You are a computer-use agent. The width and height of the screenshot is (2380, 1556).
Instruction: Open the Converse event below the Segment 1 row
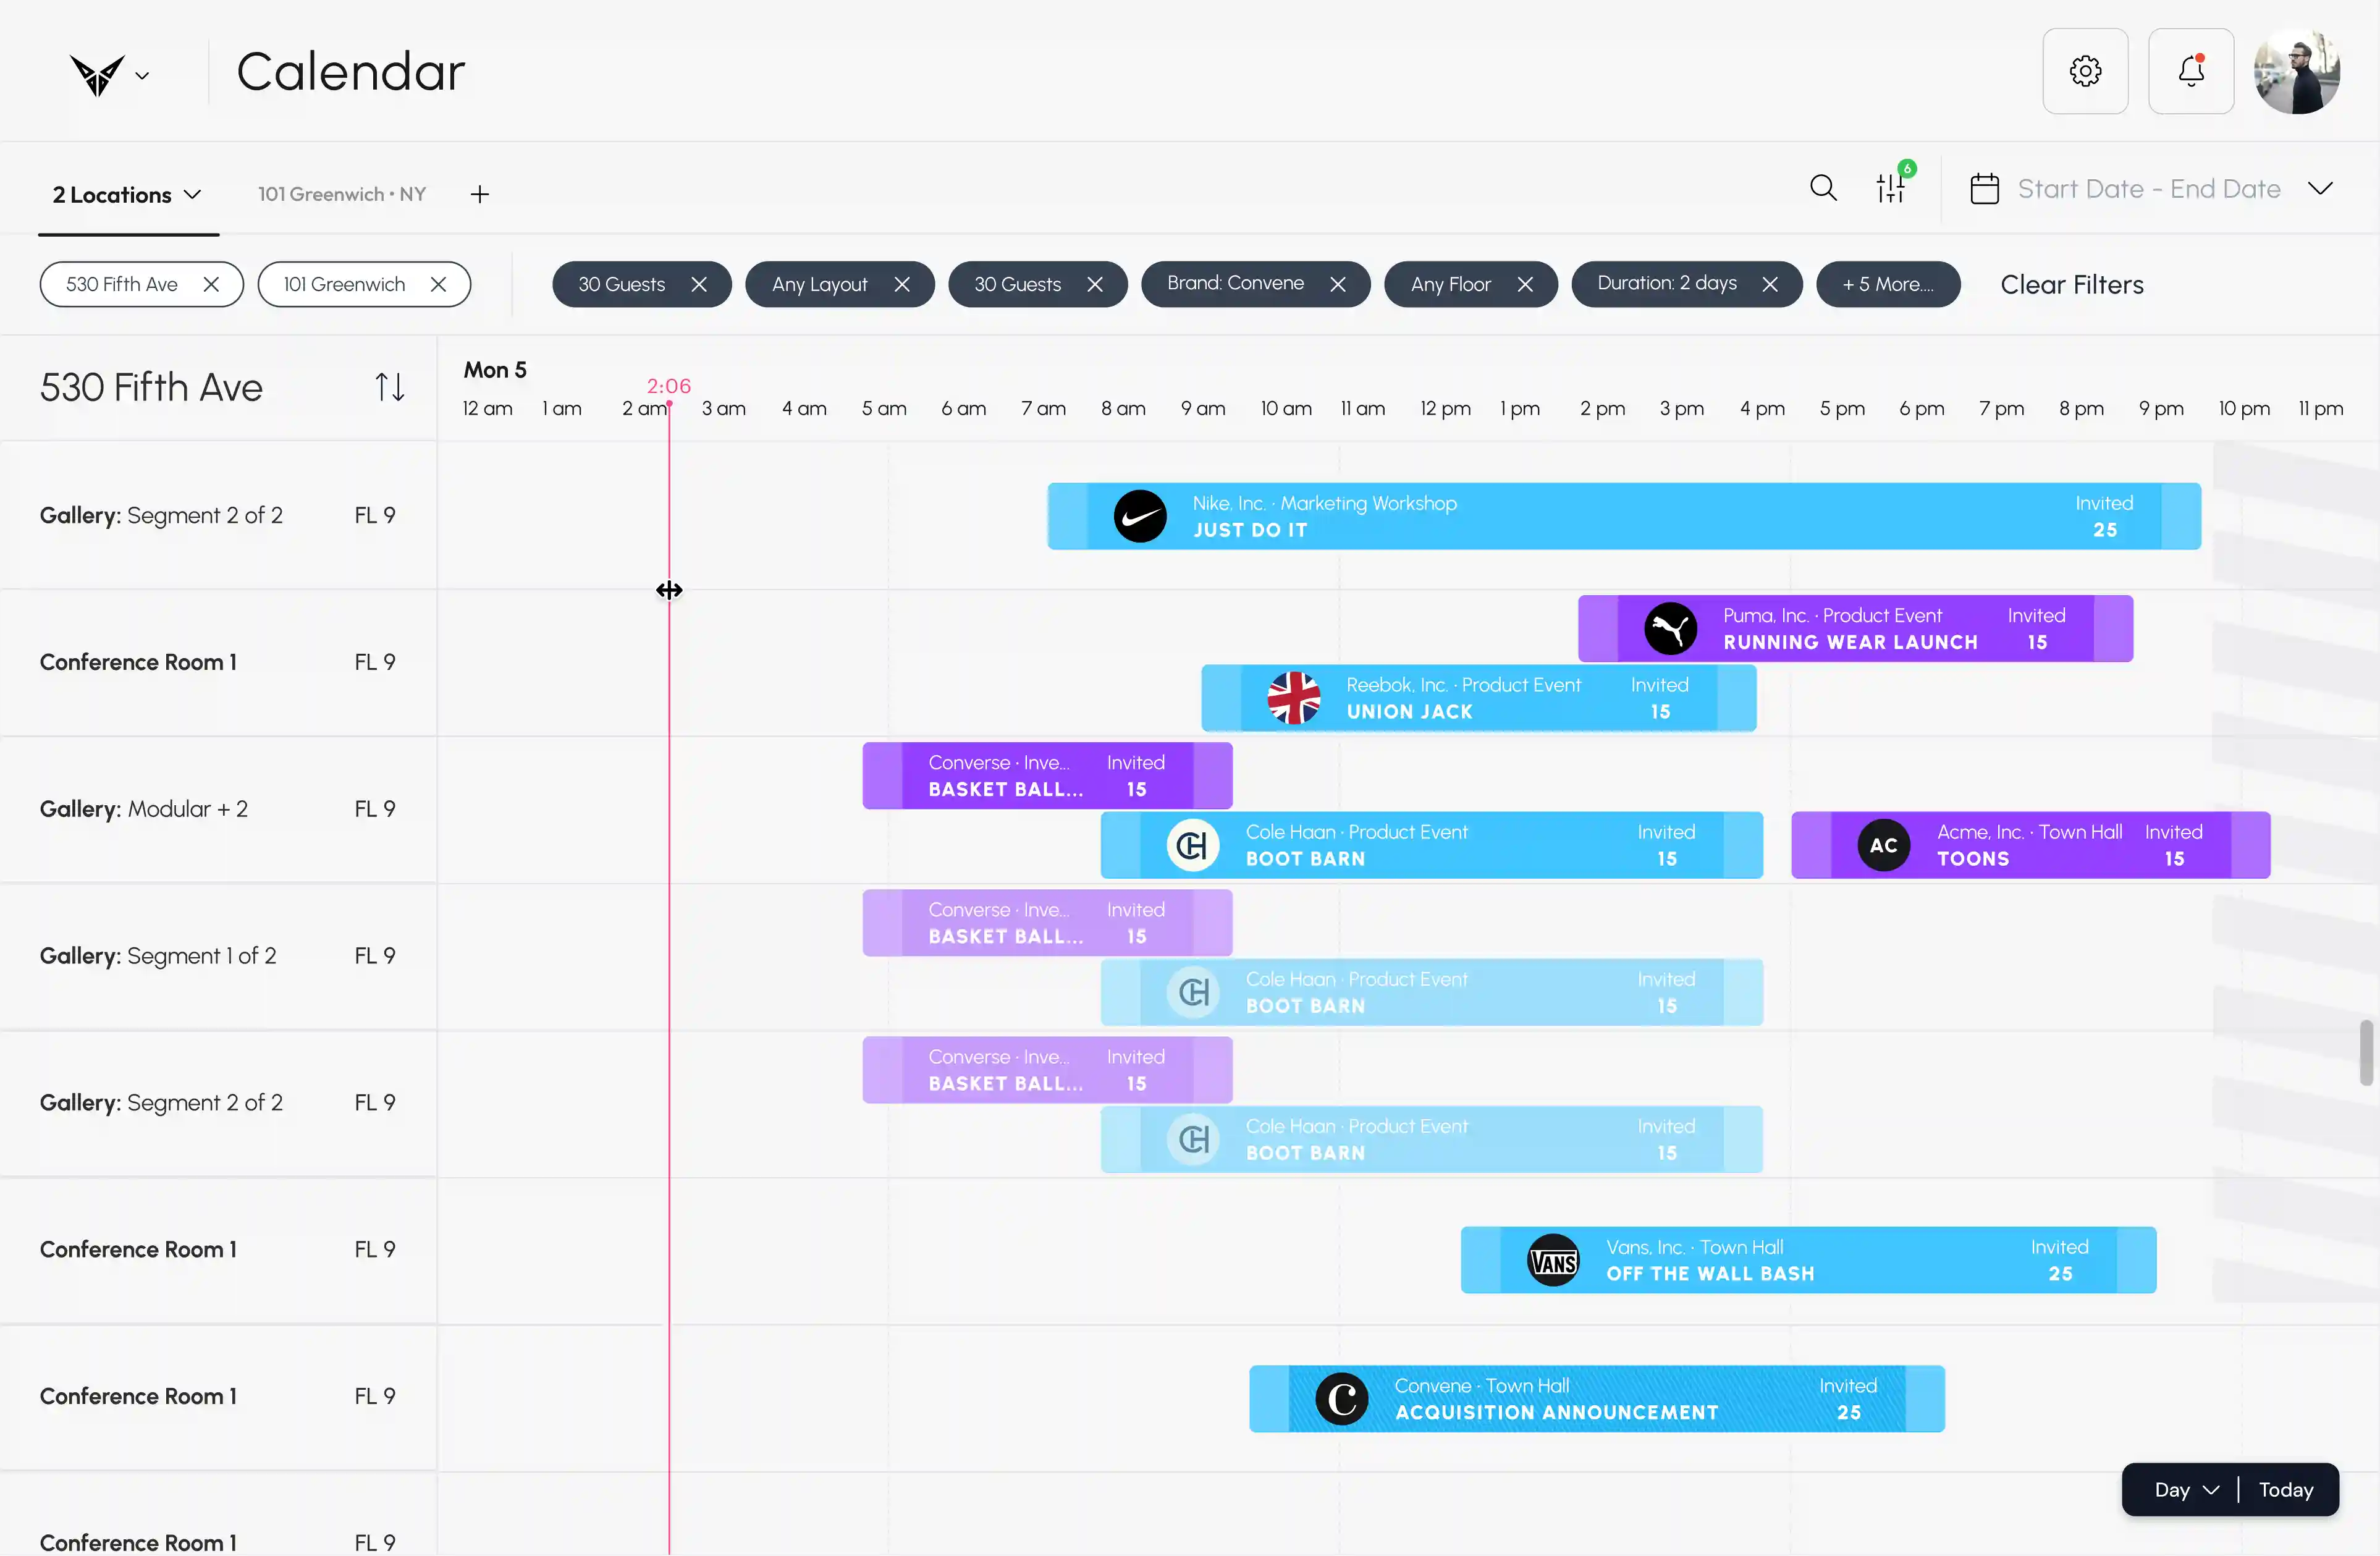click(1047, 1070)
